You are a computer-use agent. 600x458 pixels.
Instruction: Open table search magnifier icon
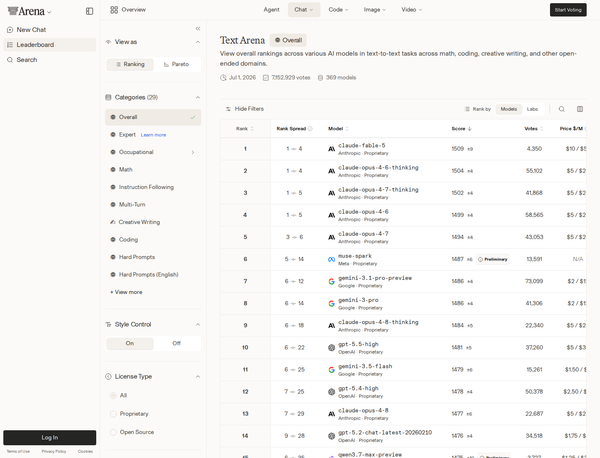pos(561,109)
